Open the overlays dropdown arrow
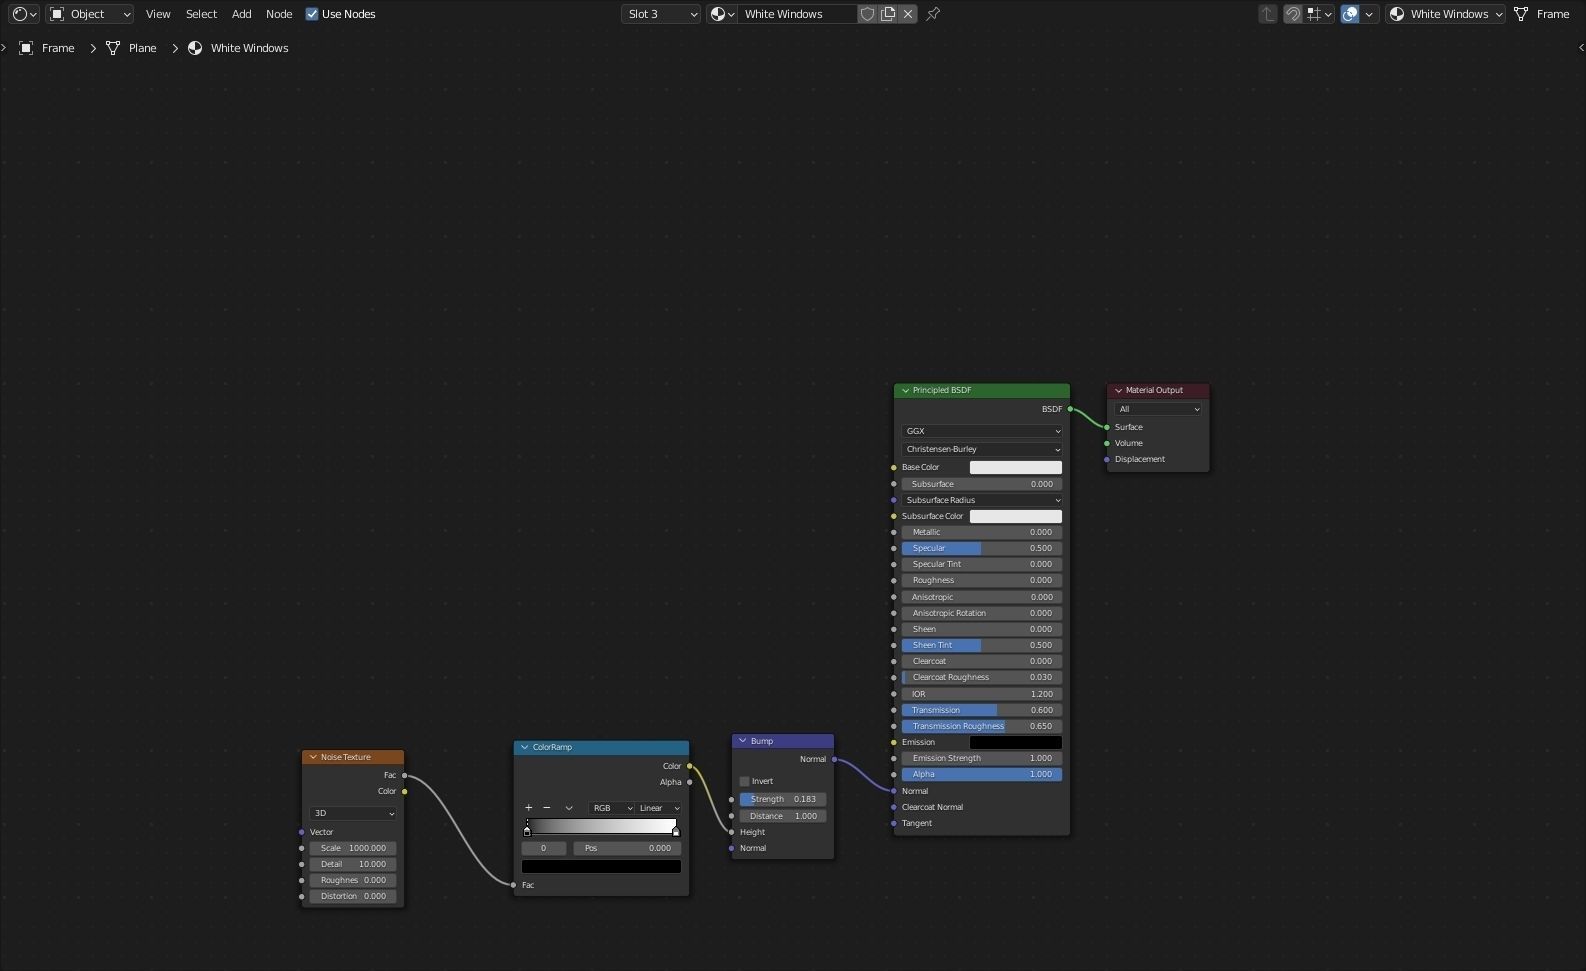This screenshot has height=971, width=1586. pos(1369,14)
